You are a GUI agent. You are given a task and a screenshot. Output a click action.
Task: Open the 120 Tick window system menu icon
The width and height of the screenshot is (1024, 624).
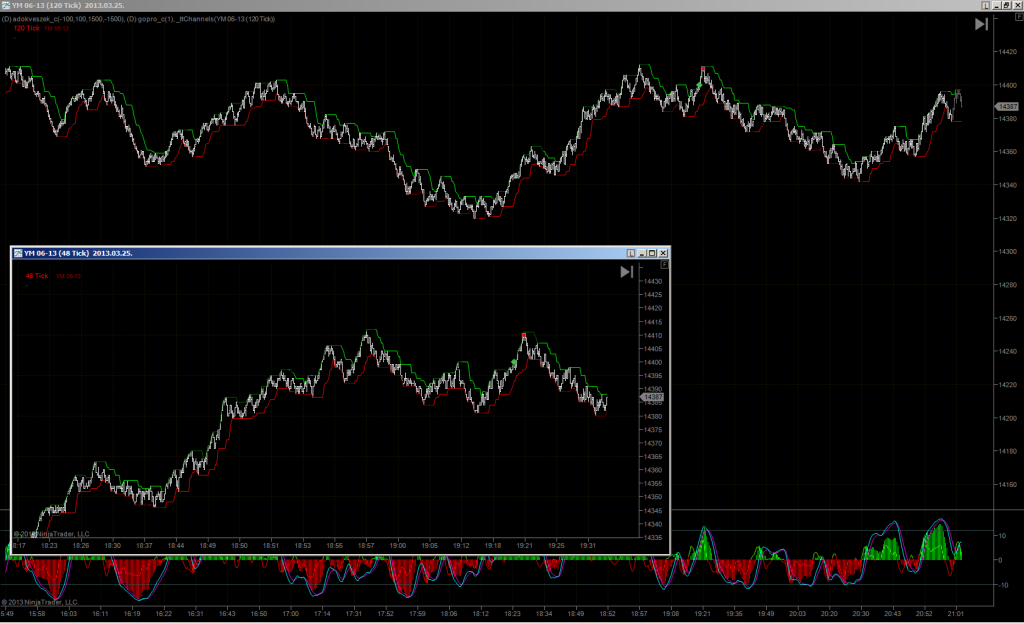(6, 5)
